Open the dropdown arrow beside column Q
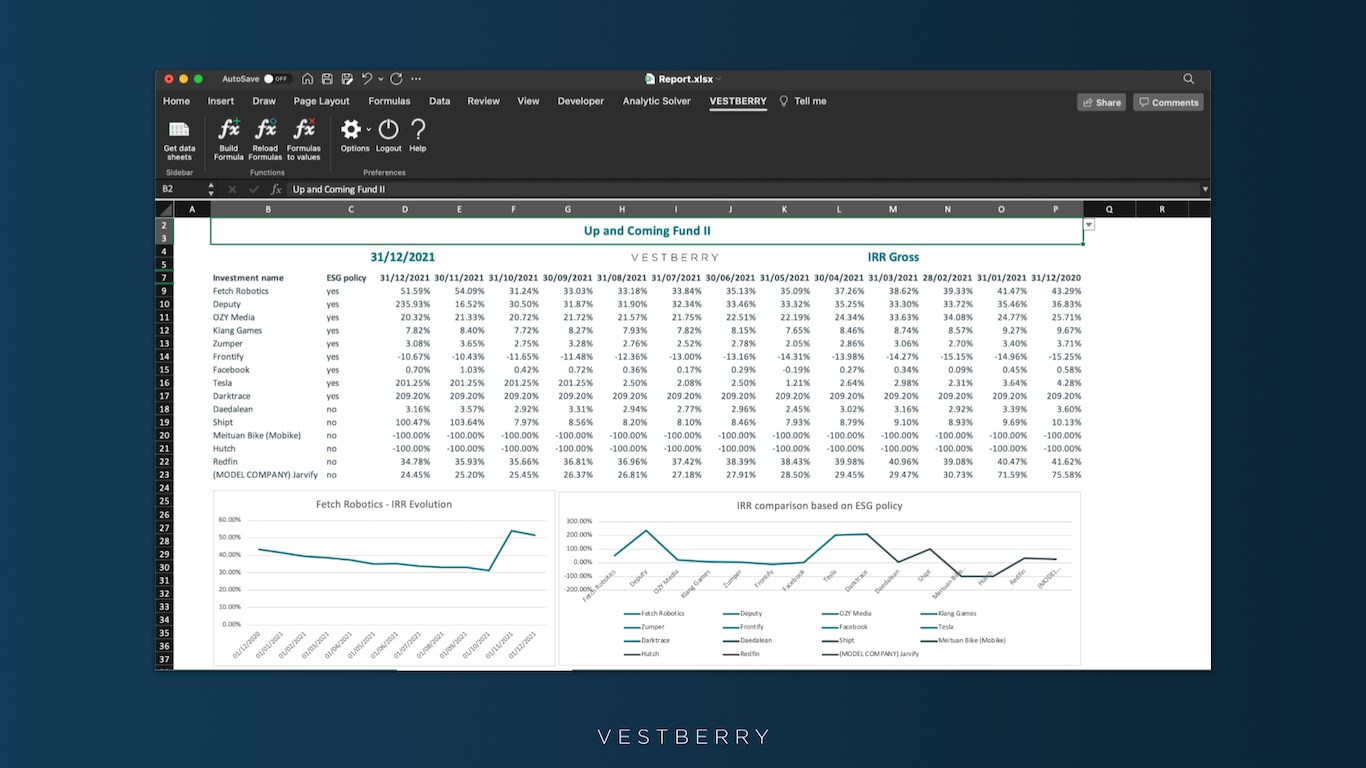 coord(1090,225)
